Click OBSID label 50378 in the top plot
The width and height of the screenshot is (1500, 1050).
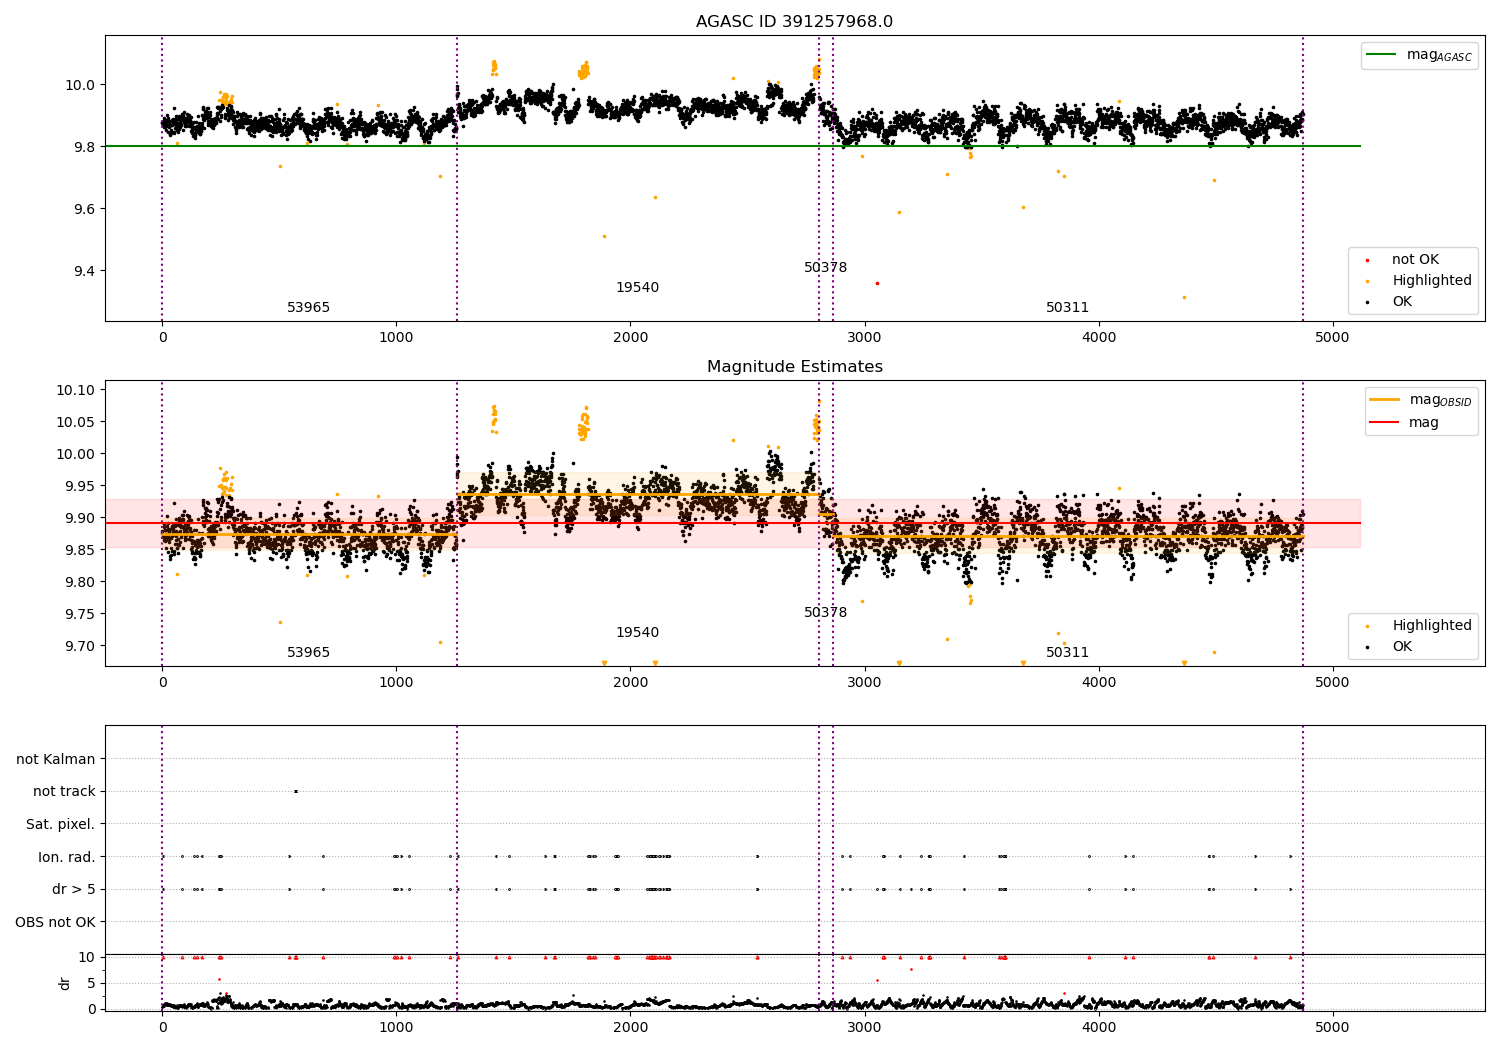click(x=825, y=268)
